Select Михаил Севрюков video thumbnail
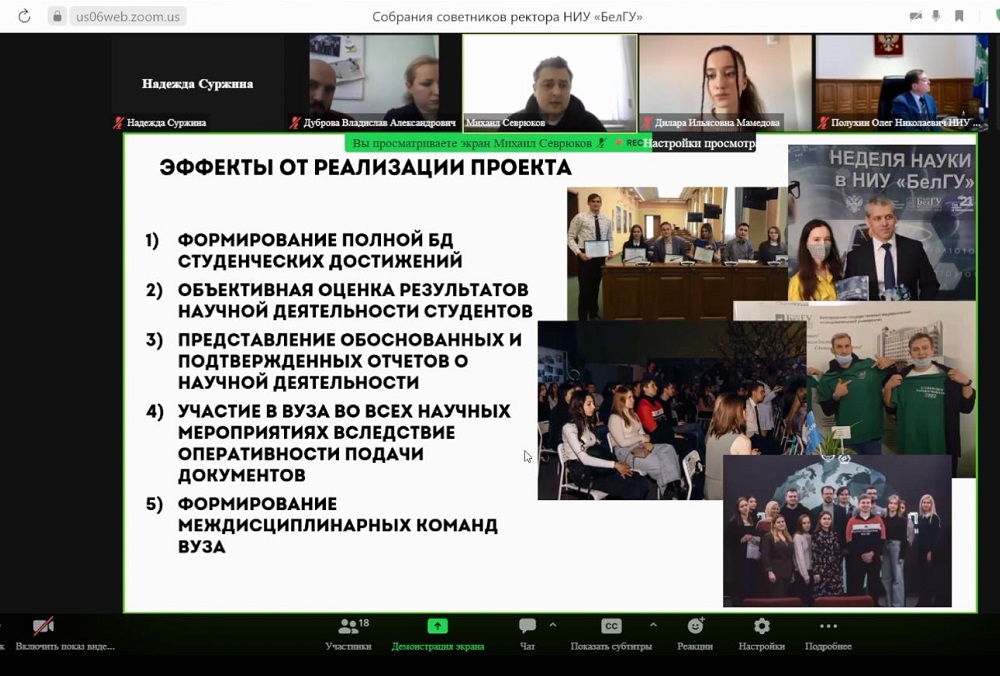This screenshot has height=676, width=1000. tap(549, 82)
